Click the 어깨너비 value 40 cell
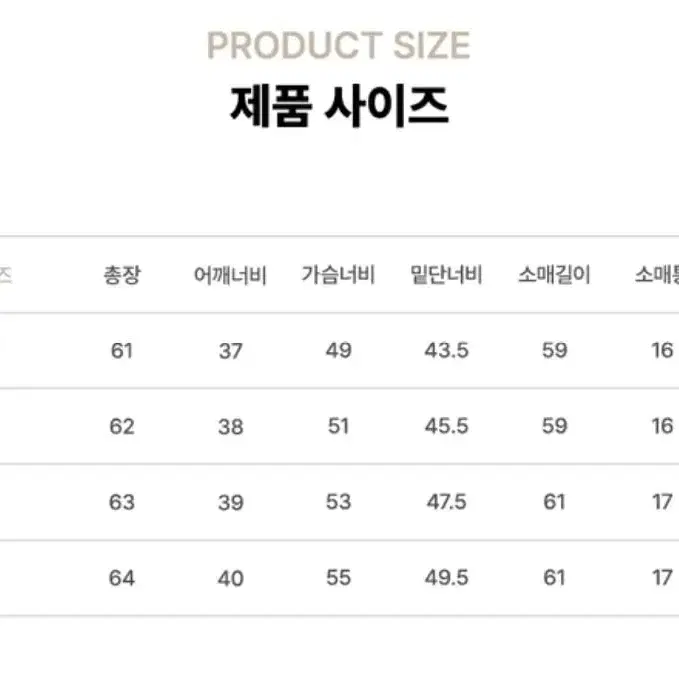Image resolution: width=679 pixels, height=679 pixels. pyautogui.click(x=230, y=579)
